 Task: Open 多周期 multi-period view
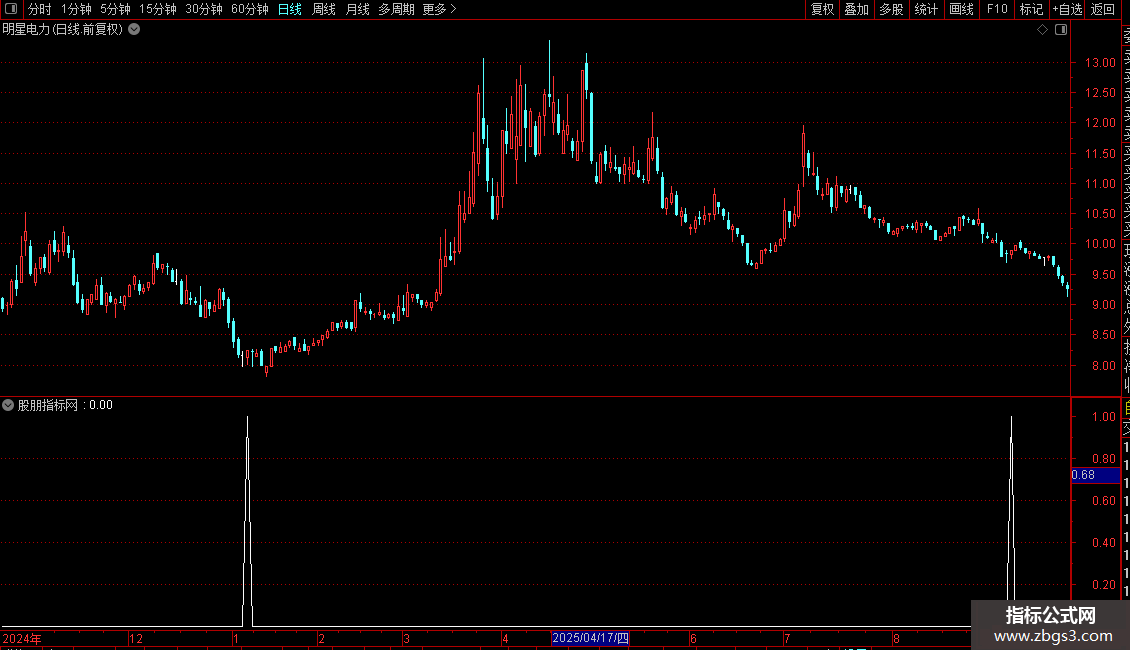(396, 9)
